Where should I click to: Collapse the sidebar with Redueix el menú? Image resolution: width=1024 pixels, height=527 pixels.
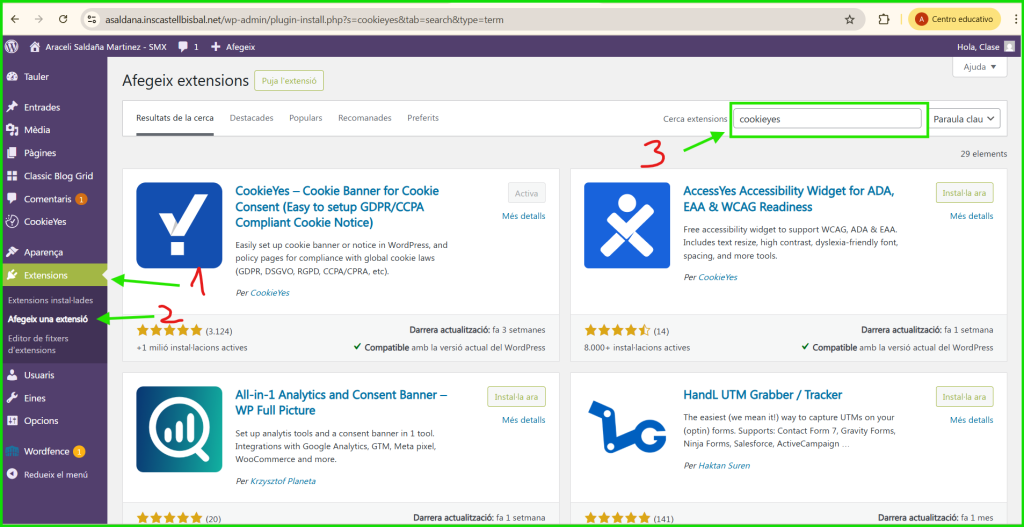click(x=55, y=474)
